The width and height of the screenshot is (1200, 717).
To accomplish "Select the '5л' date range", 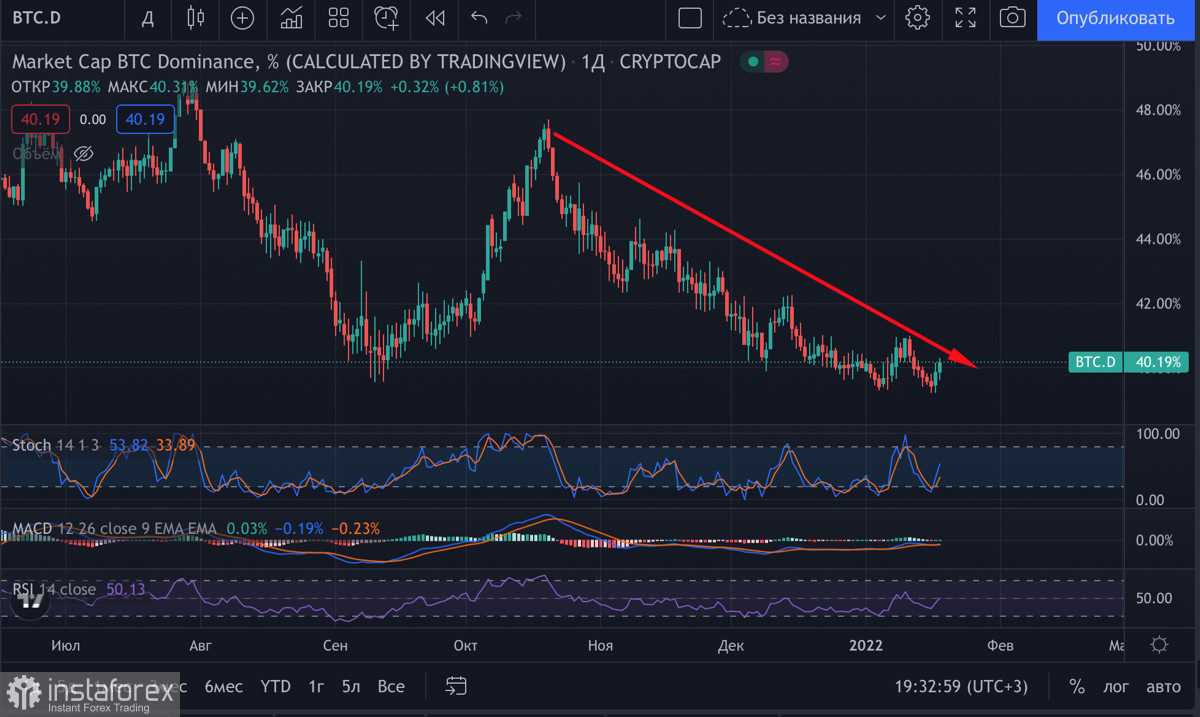I will tap(350, 686).
